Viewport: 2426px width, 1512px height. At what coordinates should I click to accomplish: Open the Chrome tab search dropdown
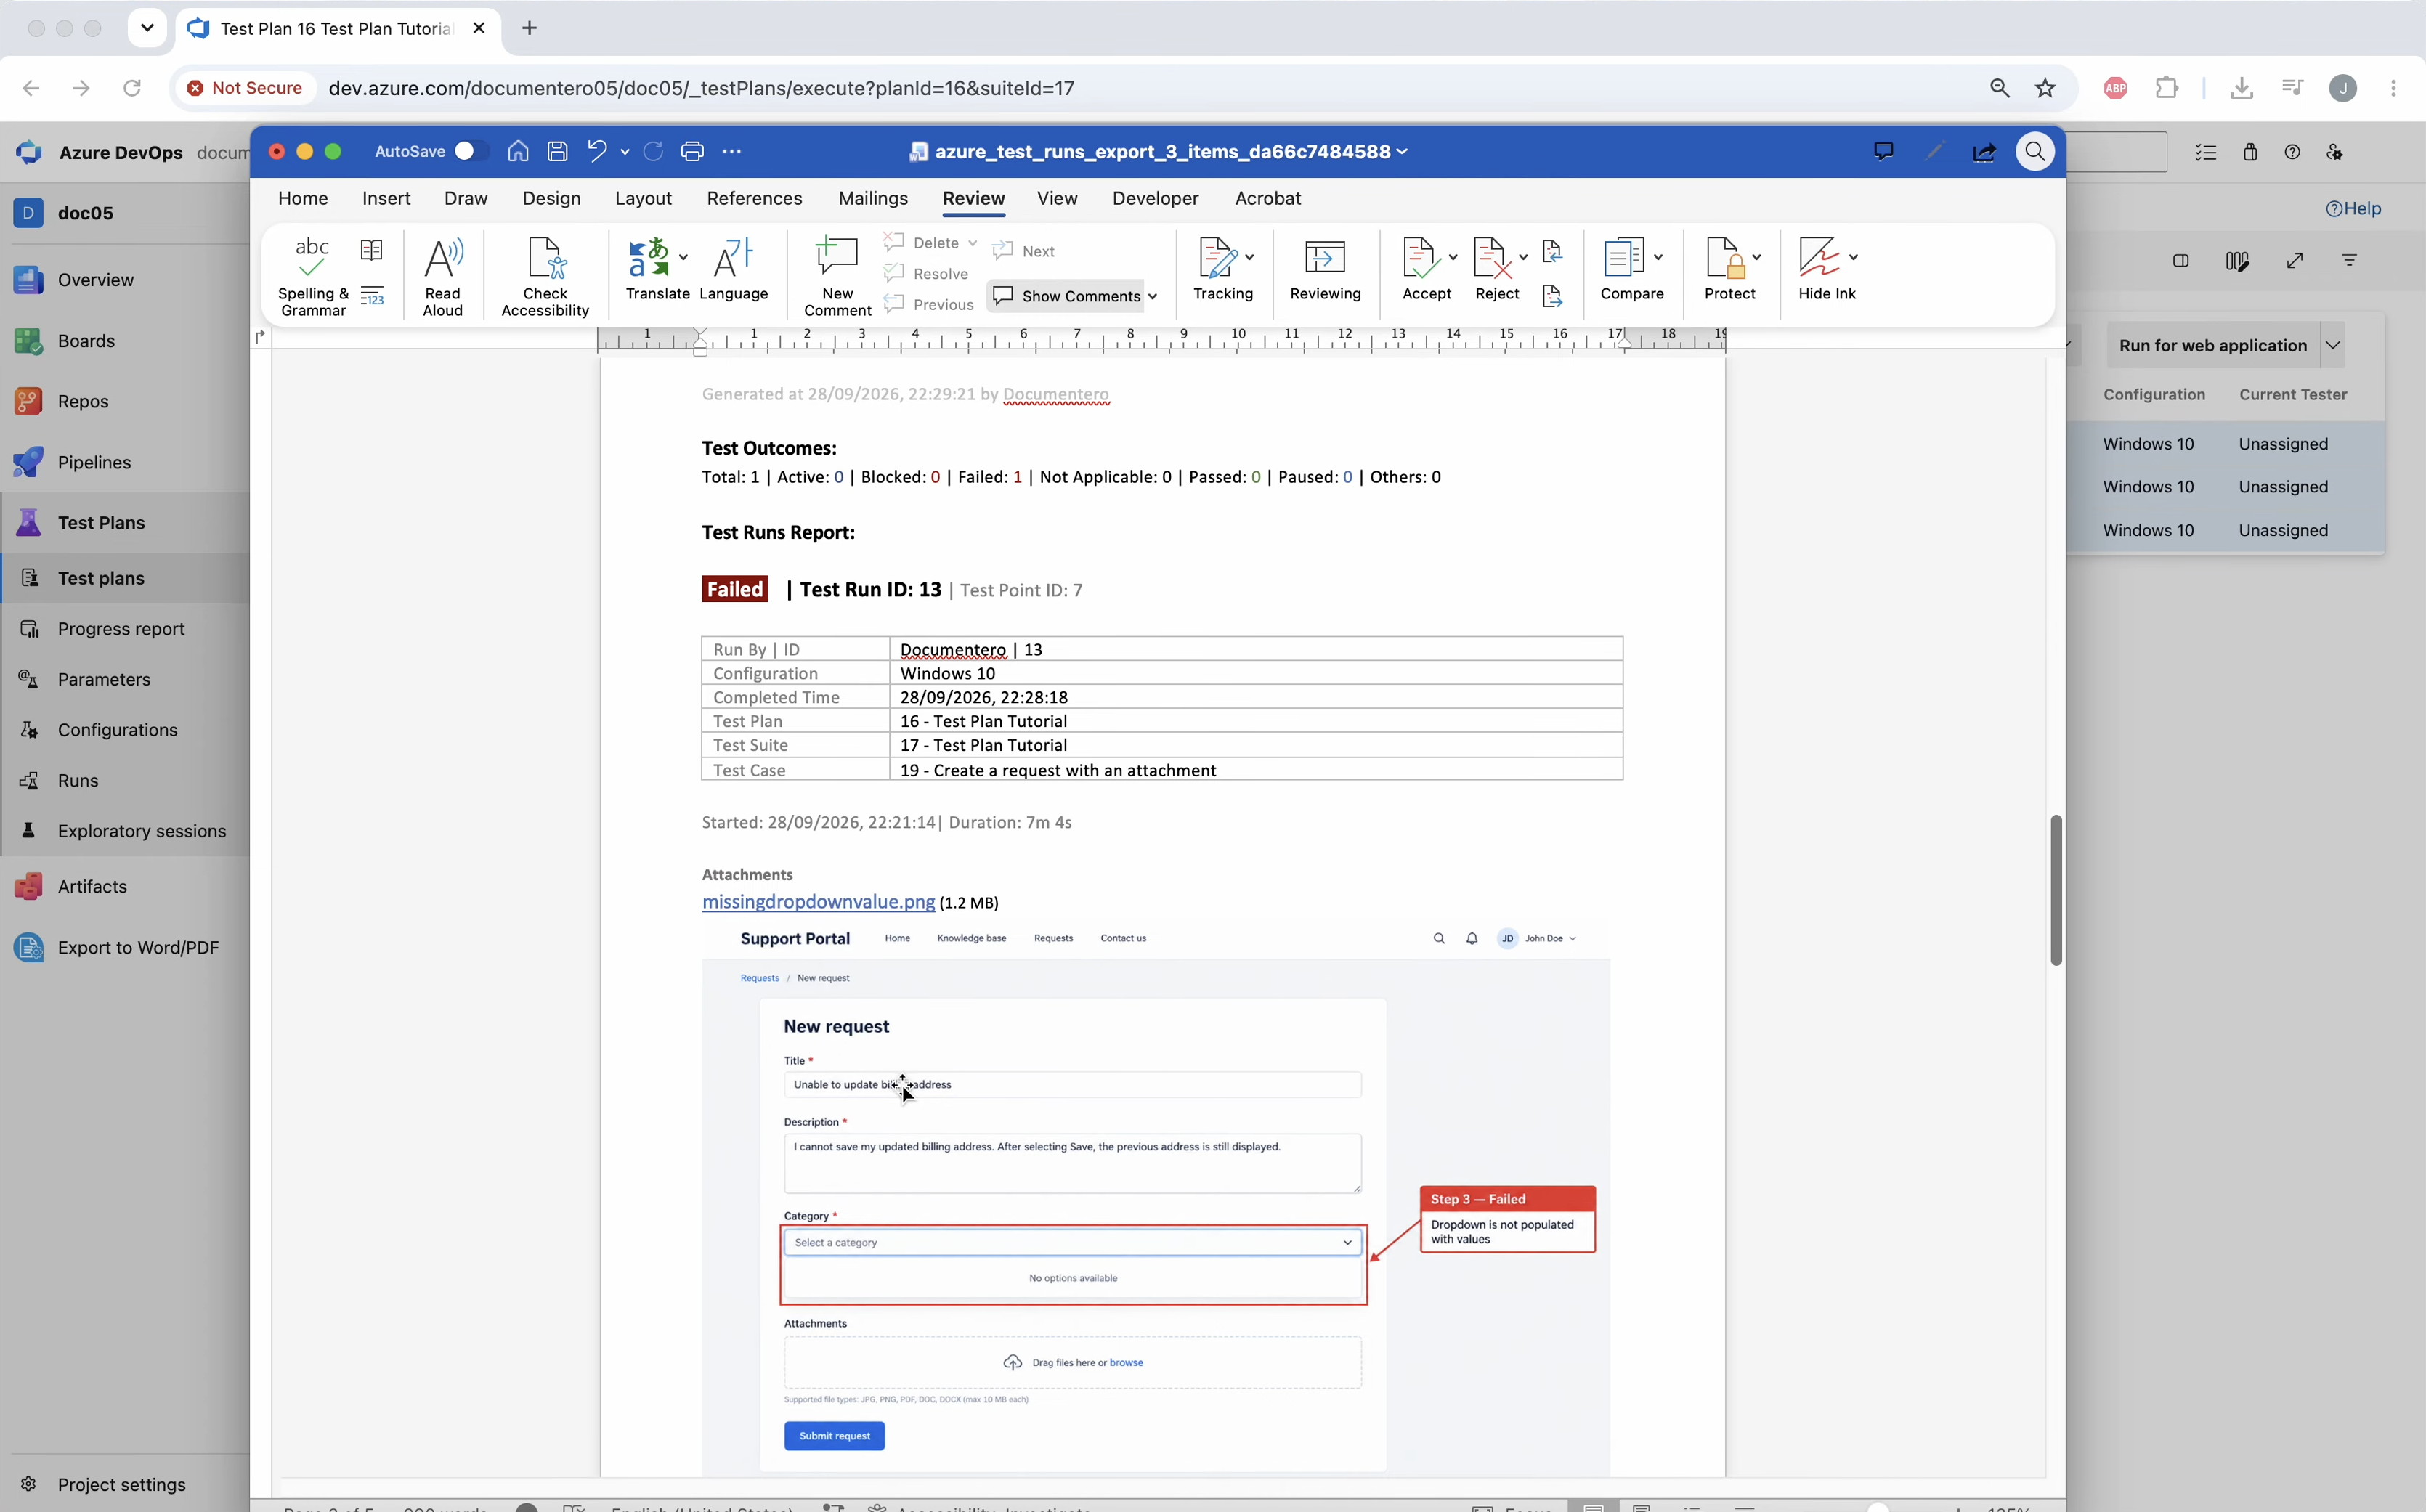(x=147, y=28)
